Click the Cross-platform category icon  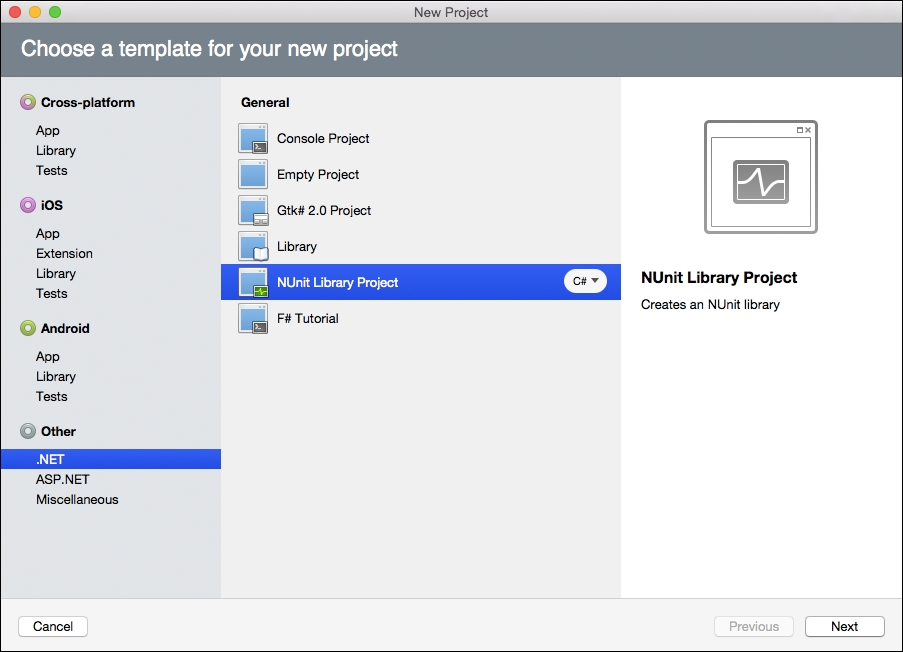(28, 103)
